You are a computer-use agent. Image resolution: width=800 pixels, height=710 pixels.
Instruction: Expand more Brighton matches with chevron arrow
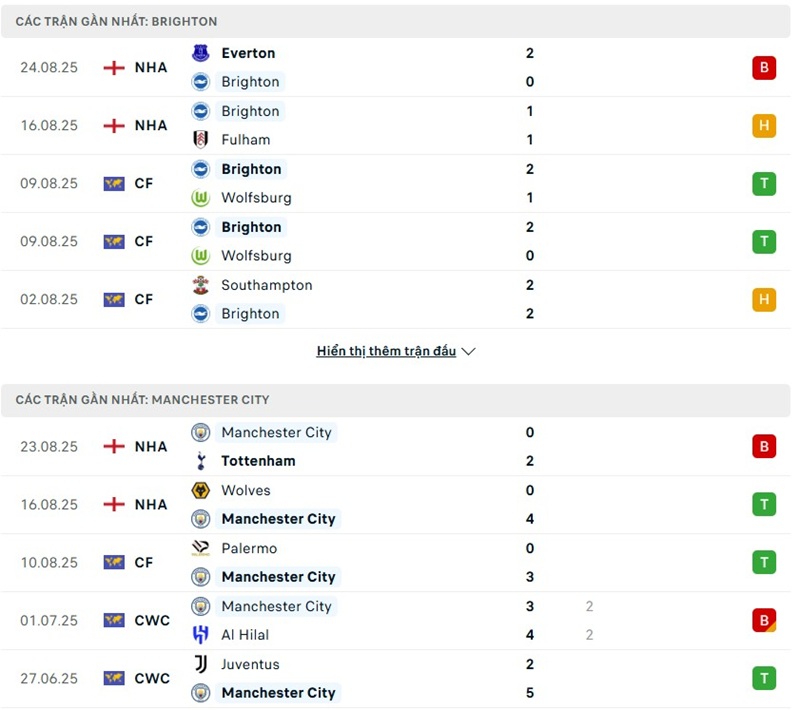(x=469, y=352)
